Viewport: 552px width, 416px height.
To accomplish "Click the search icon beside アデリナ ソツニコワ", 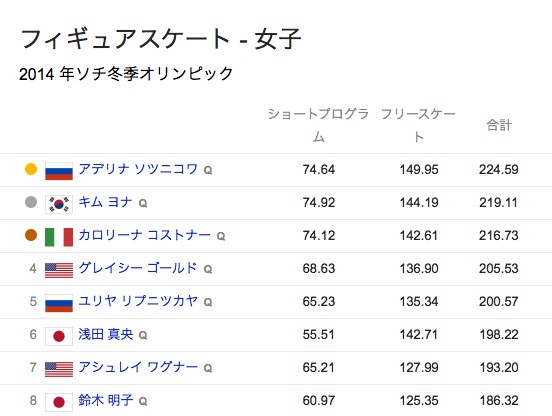I will coord(208,171).
